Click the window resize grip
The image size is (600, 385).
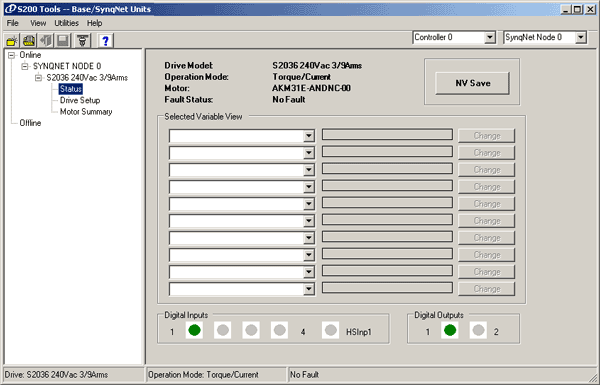[592, 377]
